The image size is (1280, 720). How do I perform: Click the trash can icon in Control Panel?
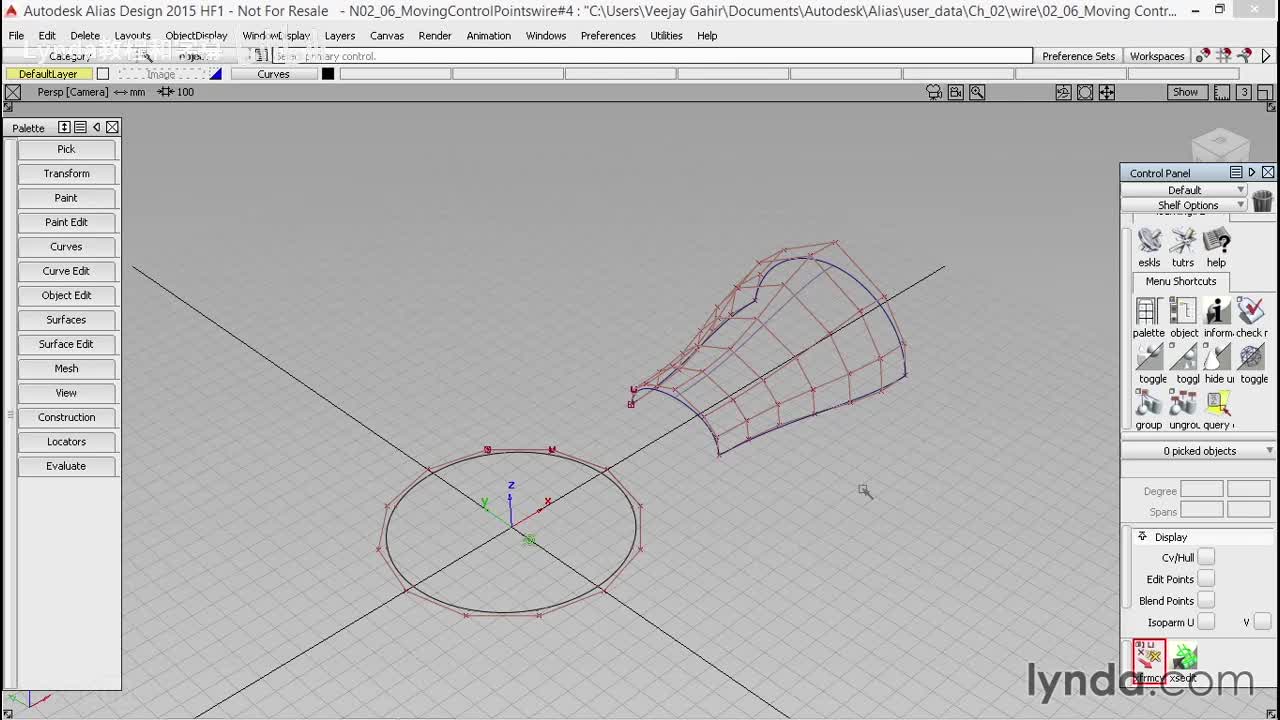click(x=1262, y=200)
